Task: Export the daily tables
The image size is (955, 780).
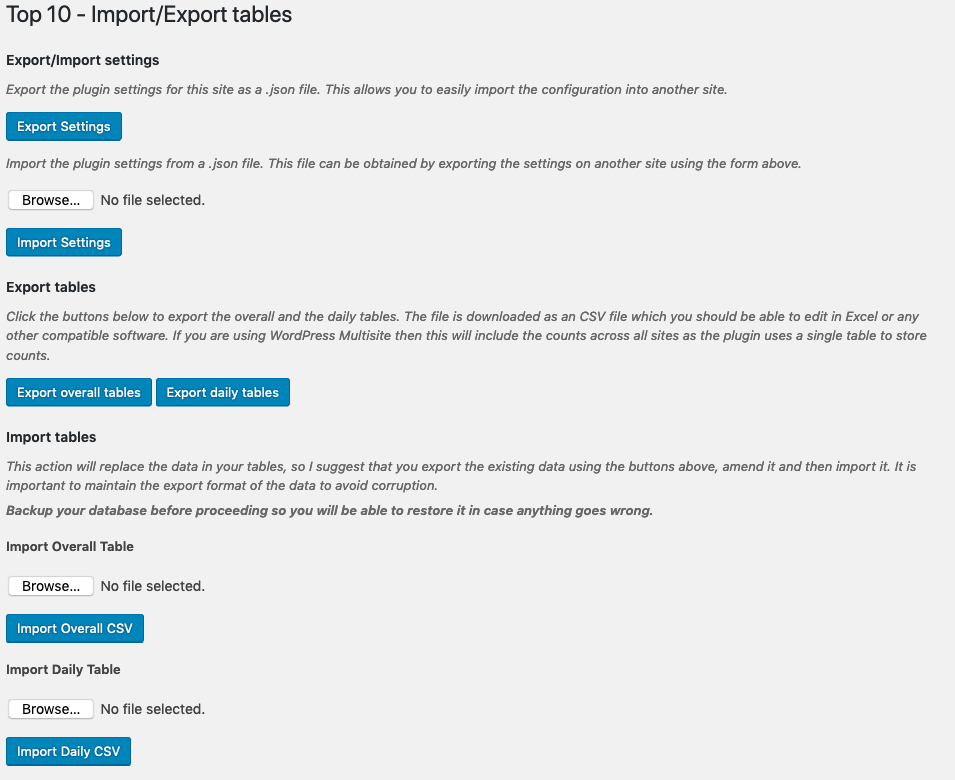Action: coord(223,392)
